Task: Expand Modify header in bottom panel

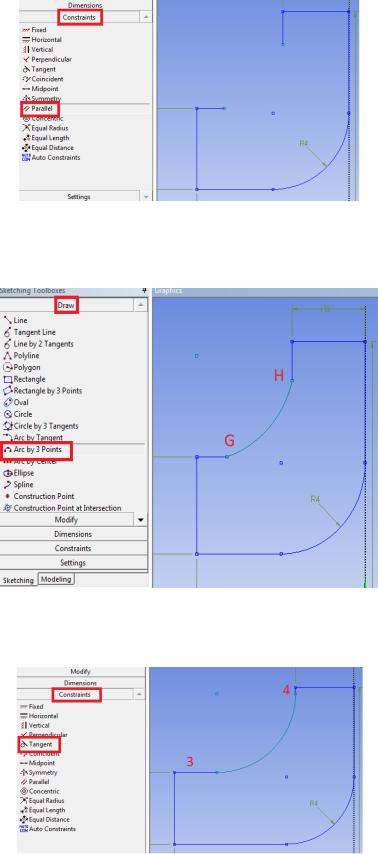Action: tap(81, 672)
